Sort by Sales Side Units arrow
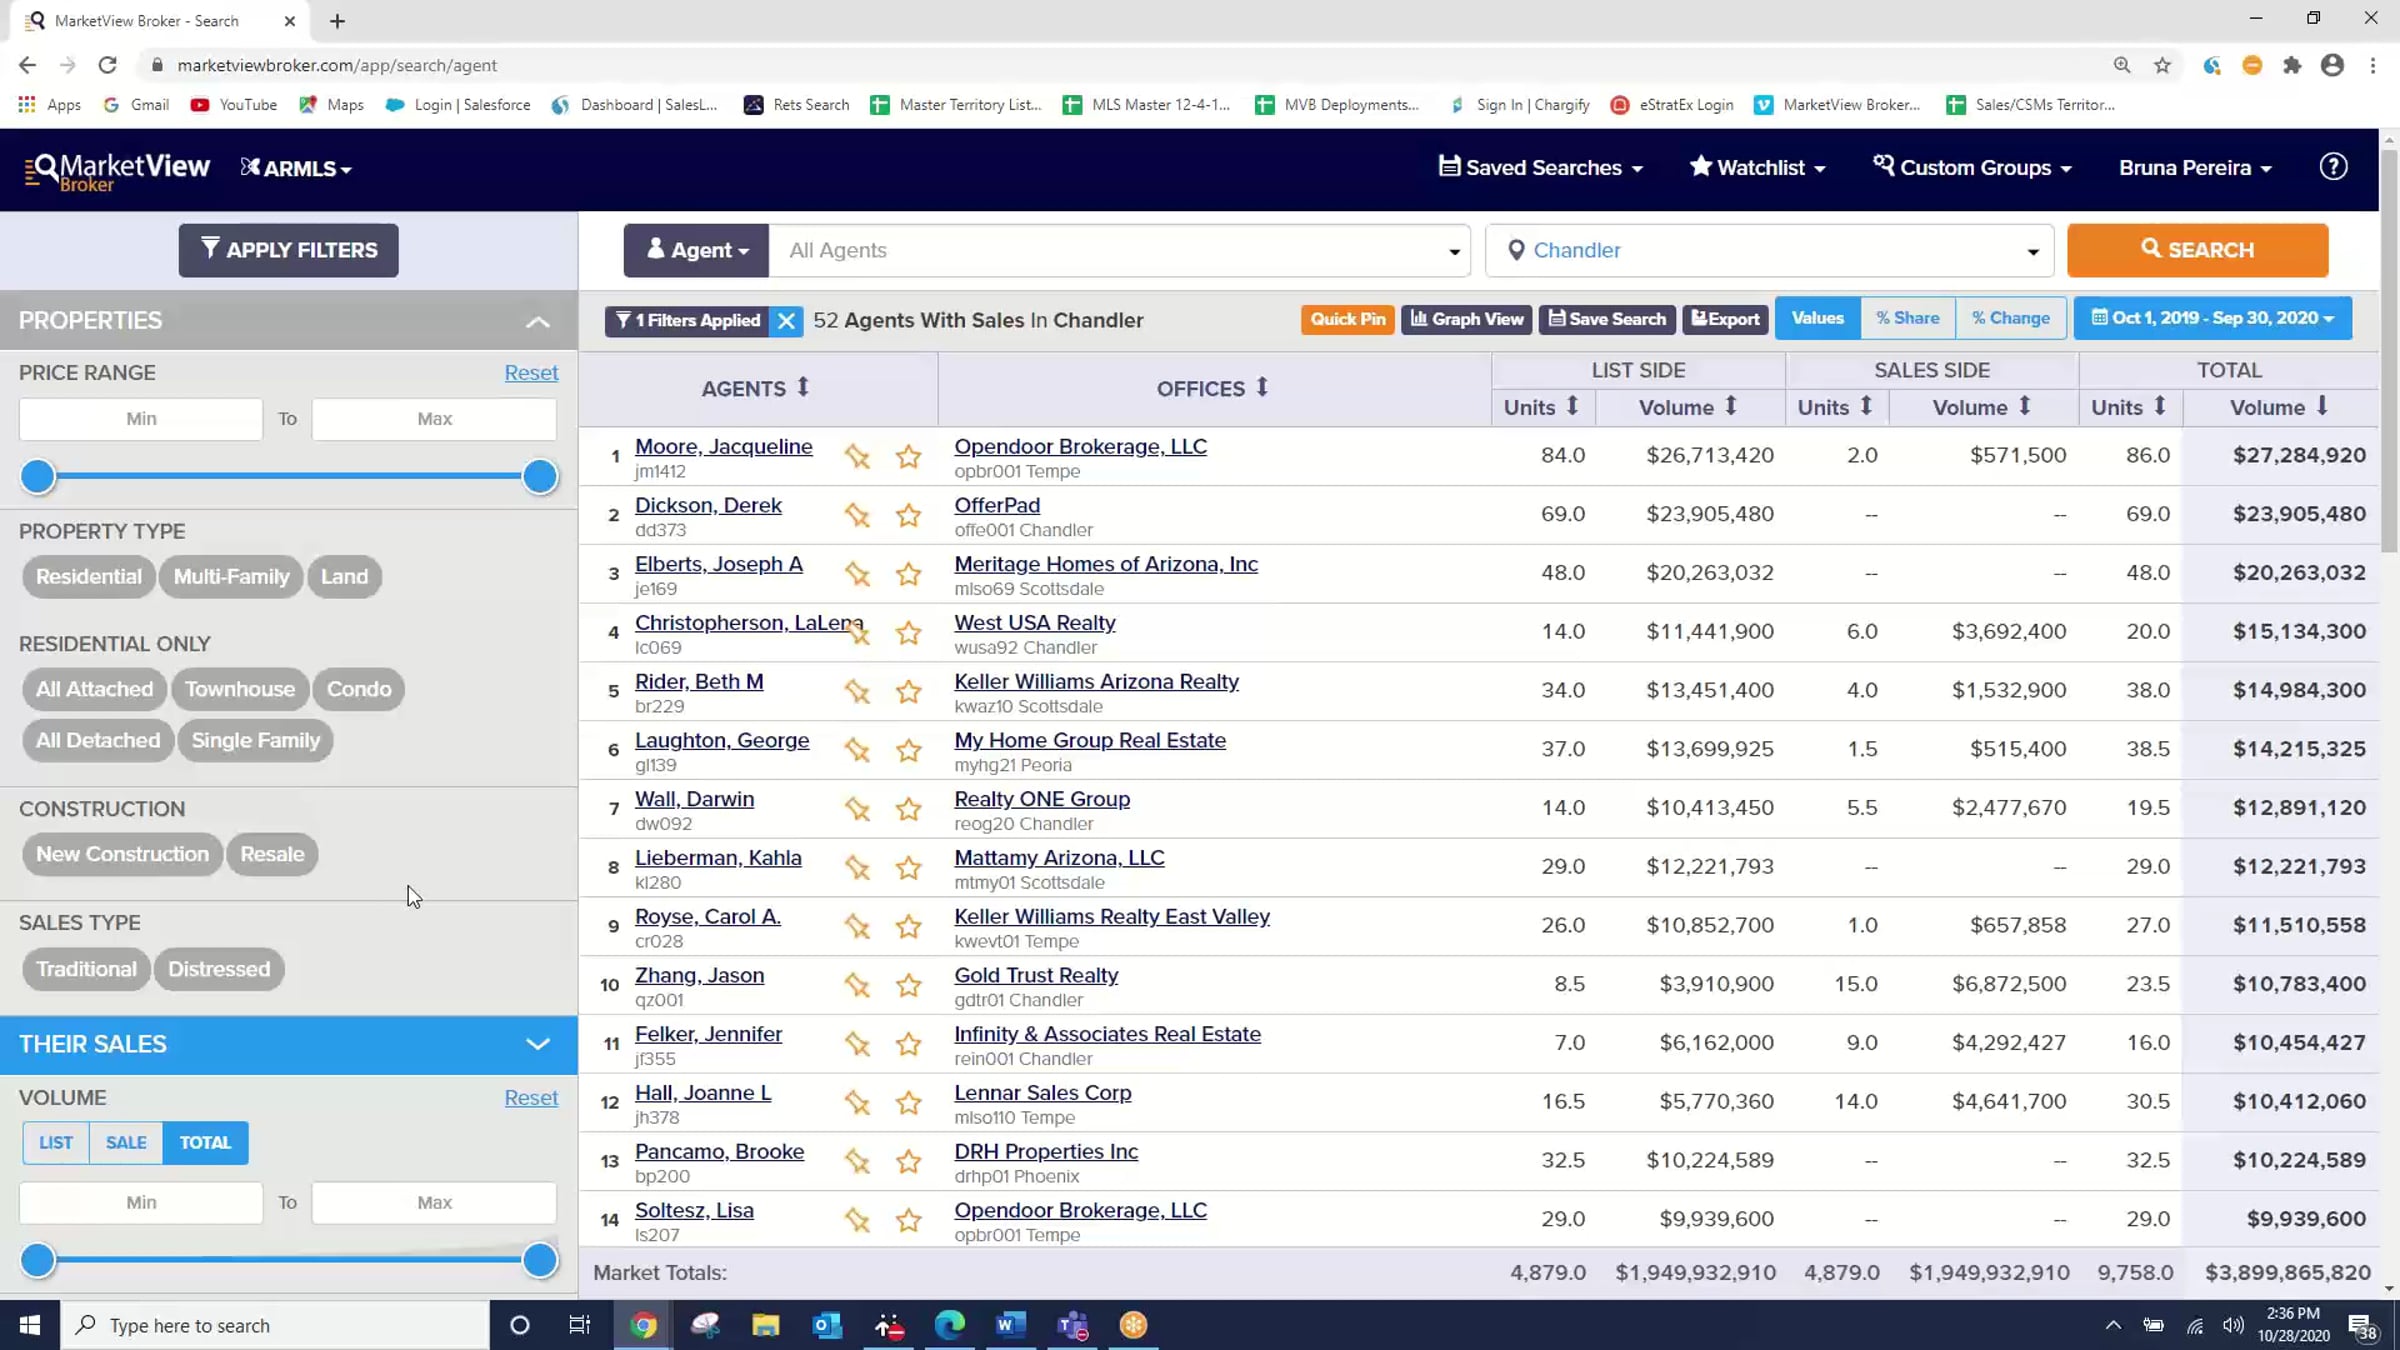The width and height of the screenshot is (2400, 1350). click(x=1866, y=406)
